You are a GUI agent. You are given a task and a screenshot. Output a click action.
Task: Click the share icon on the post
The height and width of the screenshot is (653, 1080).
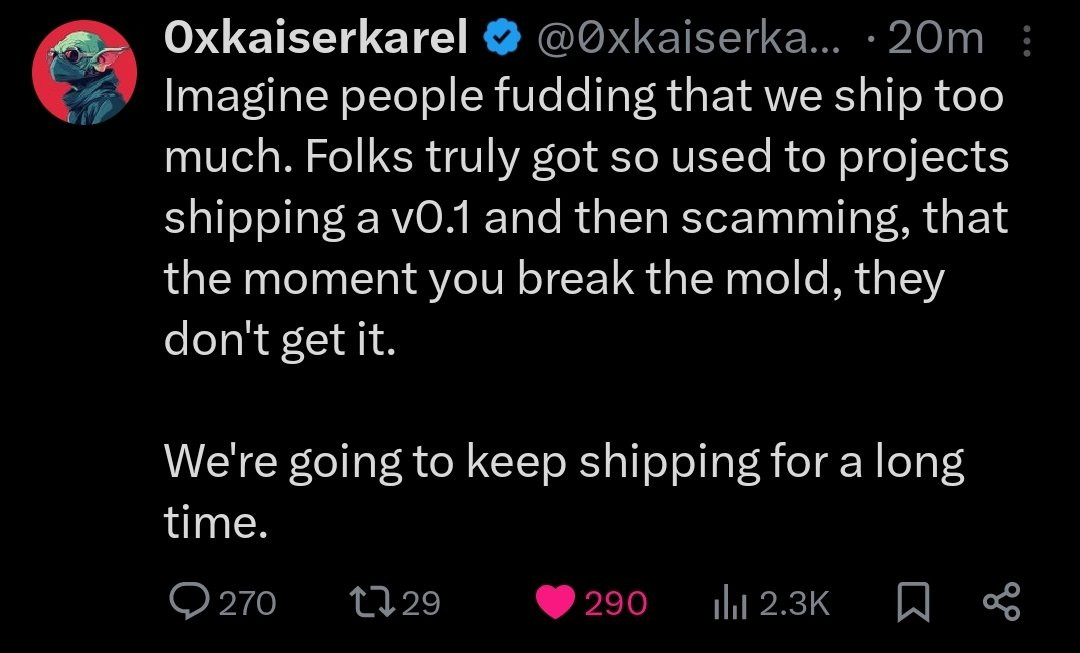coord(1001,601)
